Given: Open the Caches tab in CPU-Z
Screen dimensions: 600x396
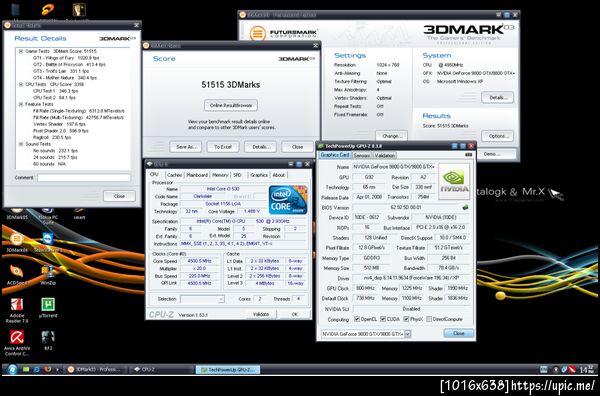Looking at the screenshot, I should click(174, 175).
